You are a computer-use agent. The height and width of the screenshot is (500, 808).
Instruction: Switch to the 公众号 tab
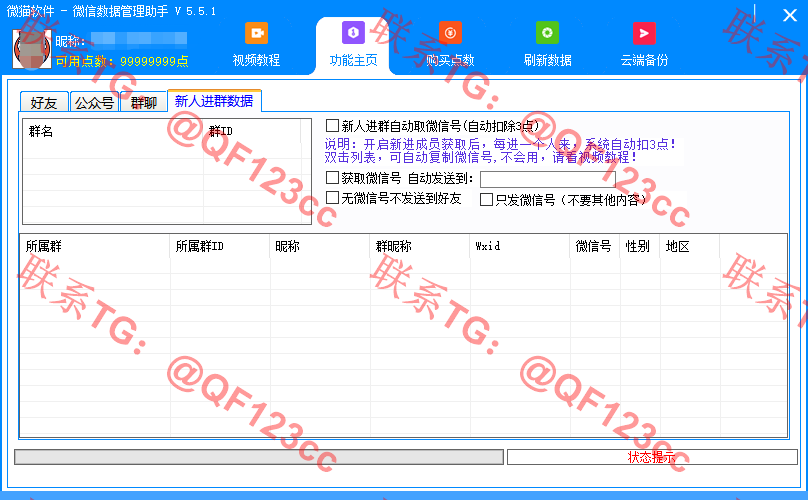pos(94,102)
